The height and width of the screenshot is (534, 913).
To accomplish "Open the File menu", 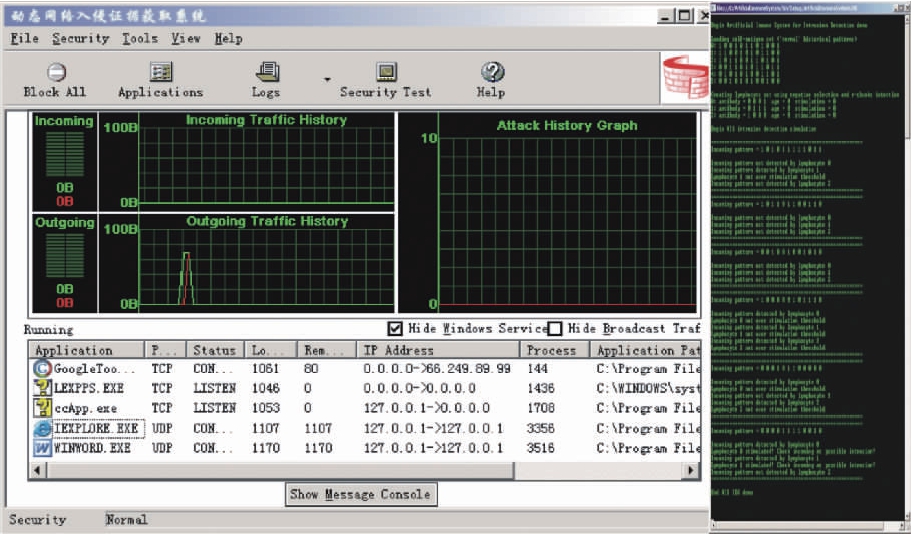I will (24, 39).
